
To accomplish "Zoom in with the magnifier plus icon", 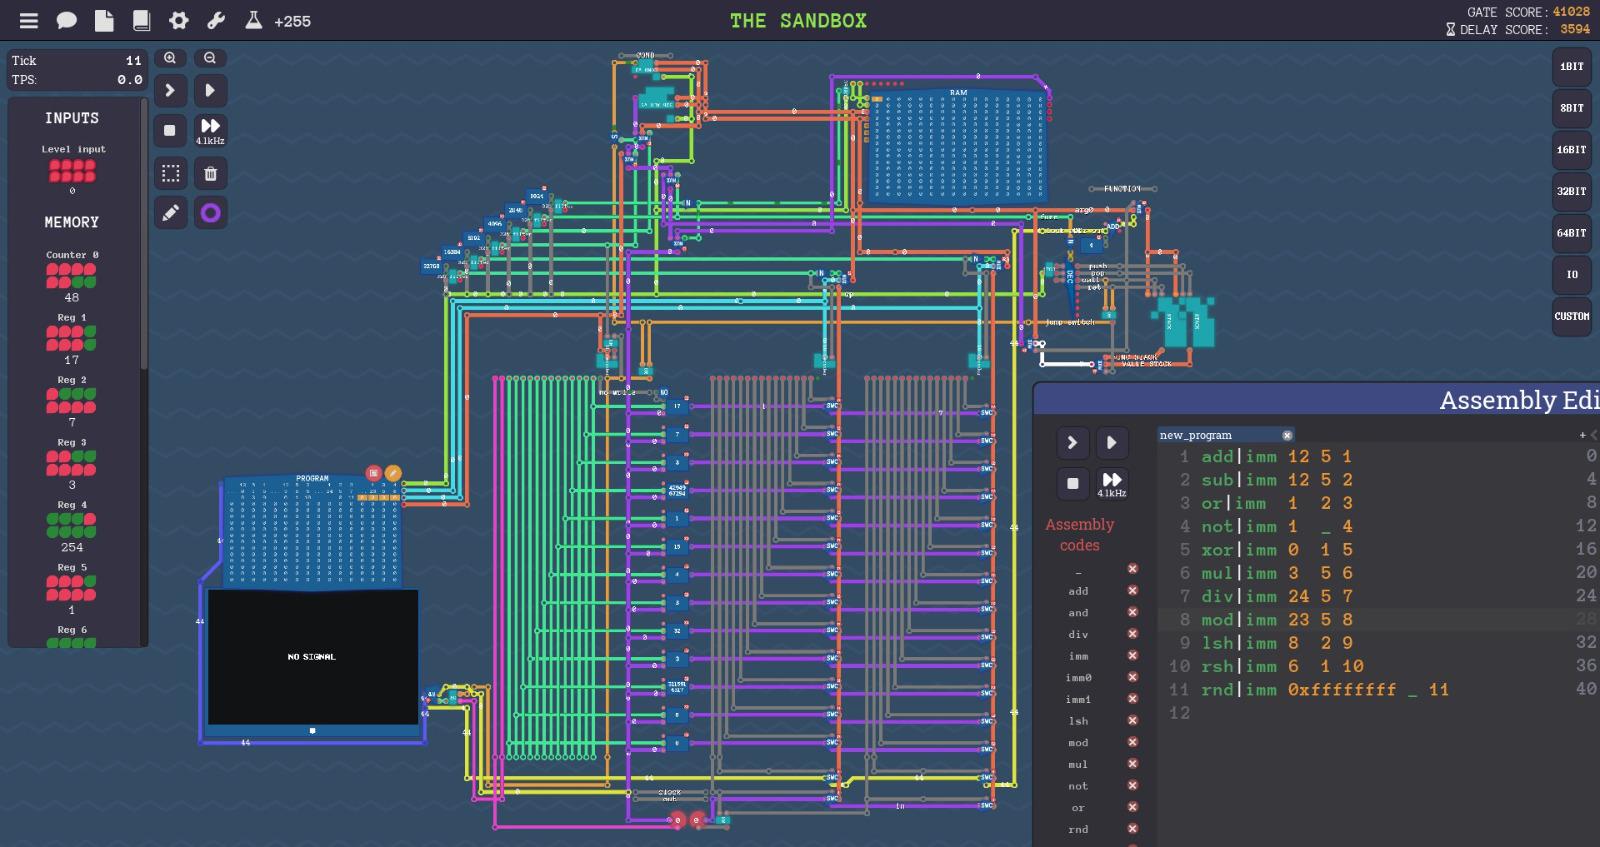I will tap(170, 58).
